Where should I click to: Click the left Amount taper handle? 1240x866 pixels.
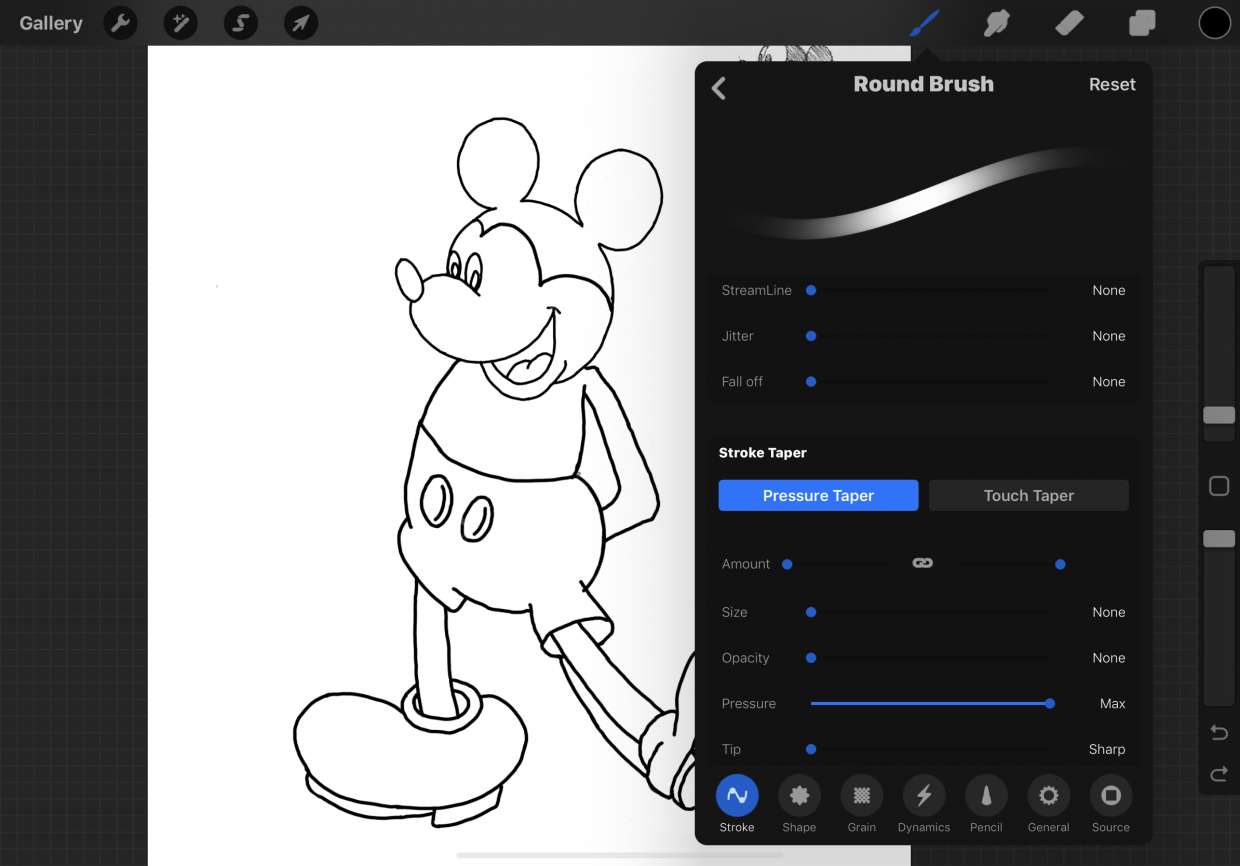pyautogui.click(x=787, y=564)
